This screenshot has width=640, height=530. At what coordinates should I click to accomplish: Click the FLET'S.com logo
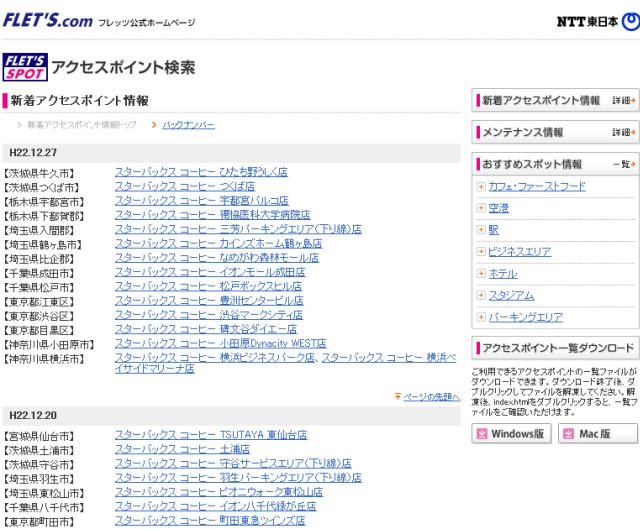48,20
